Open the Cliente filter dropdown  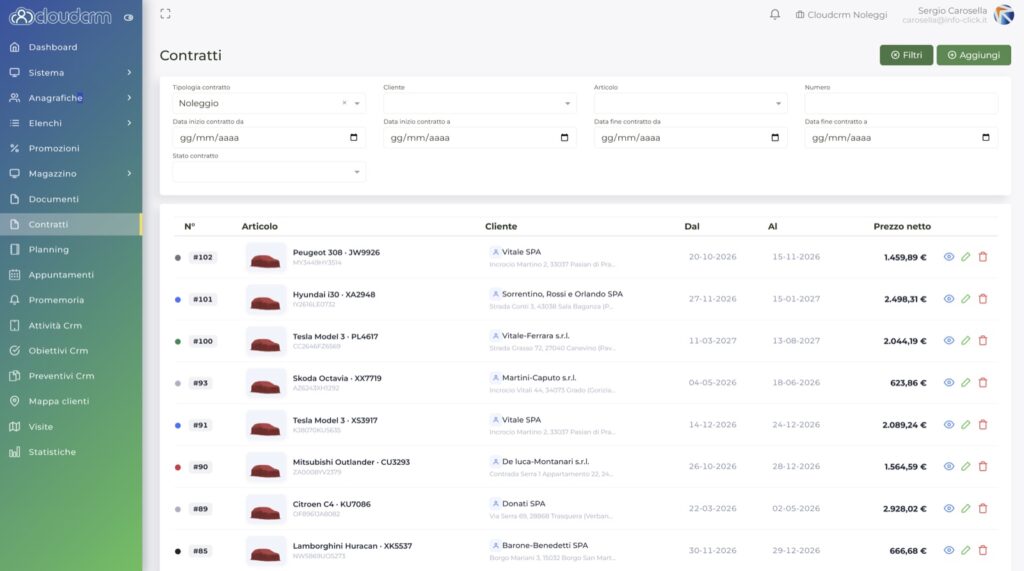pos(480,103)
